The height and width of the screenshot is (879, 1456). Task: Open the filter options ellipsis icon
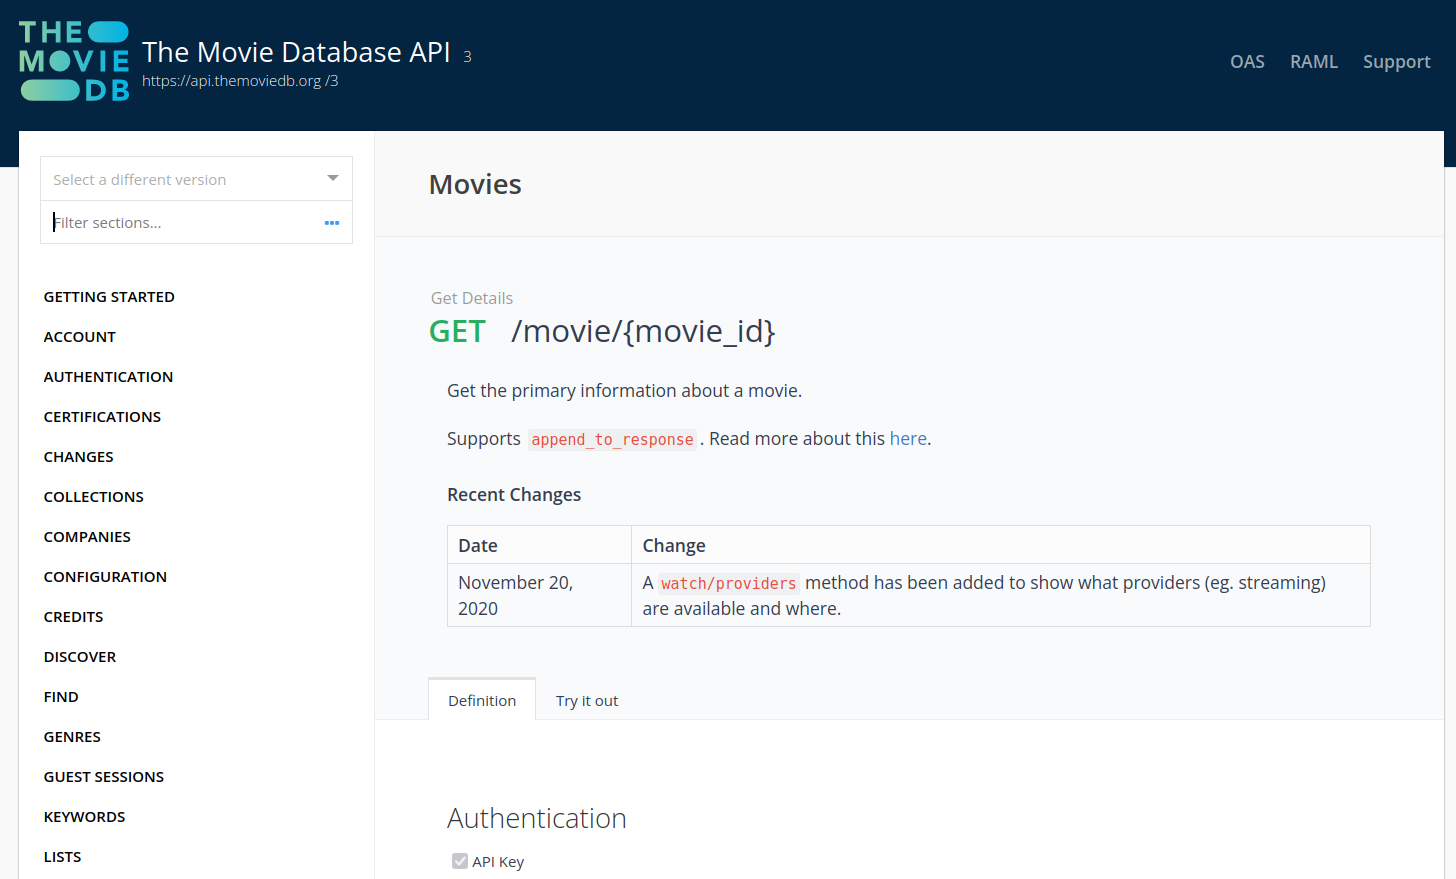click(332, 223)
